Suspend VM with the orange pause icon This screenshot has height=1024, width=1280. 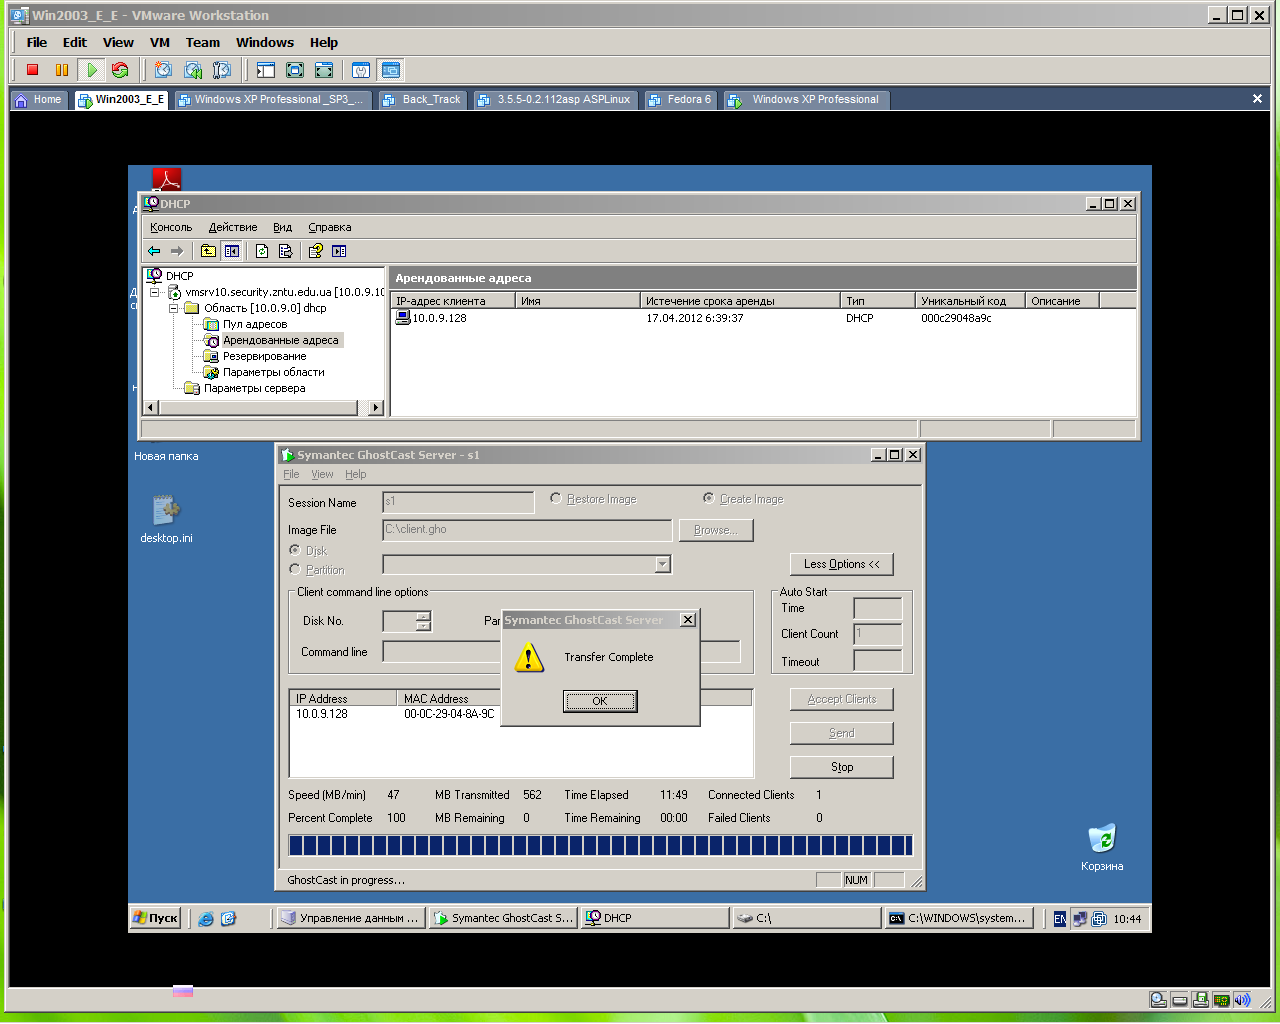pos(62,70)
